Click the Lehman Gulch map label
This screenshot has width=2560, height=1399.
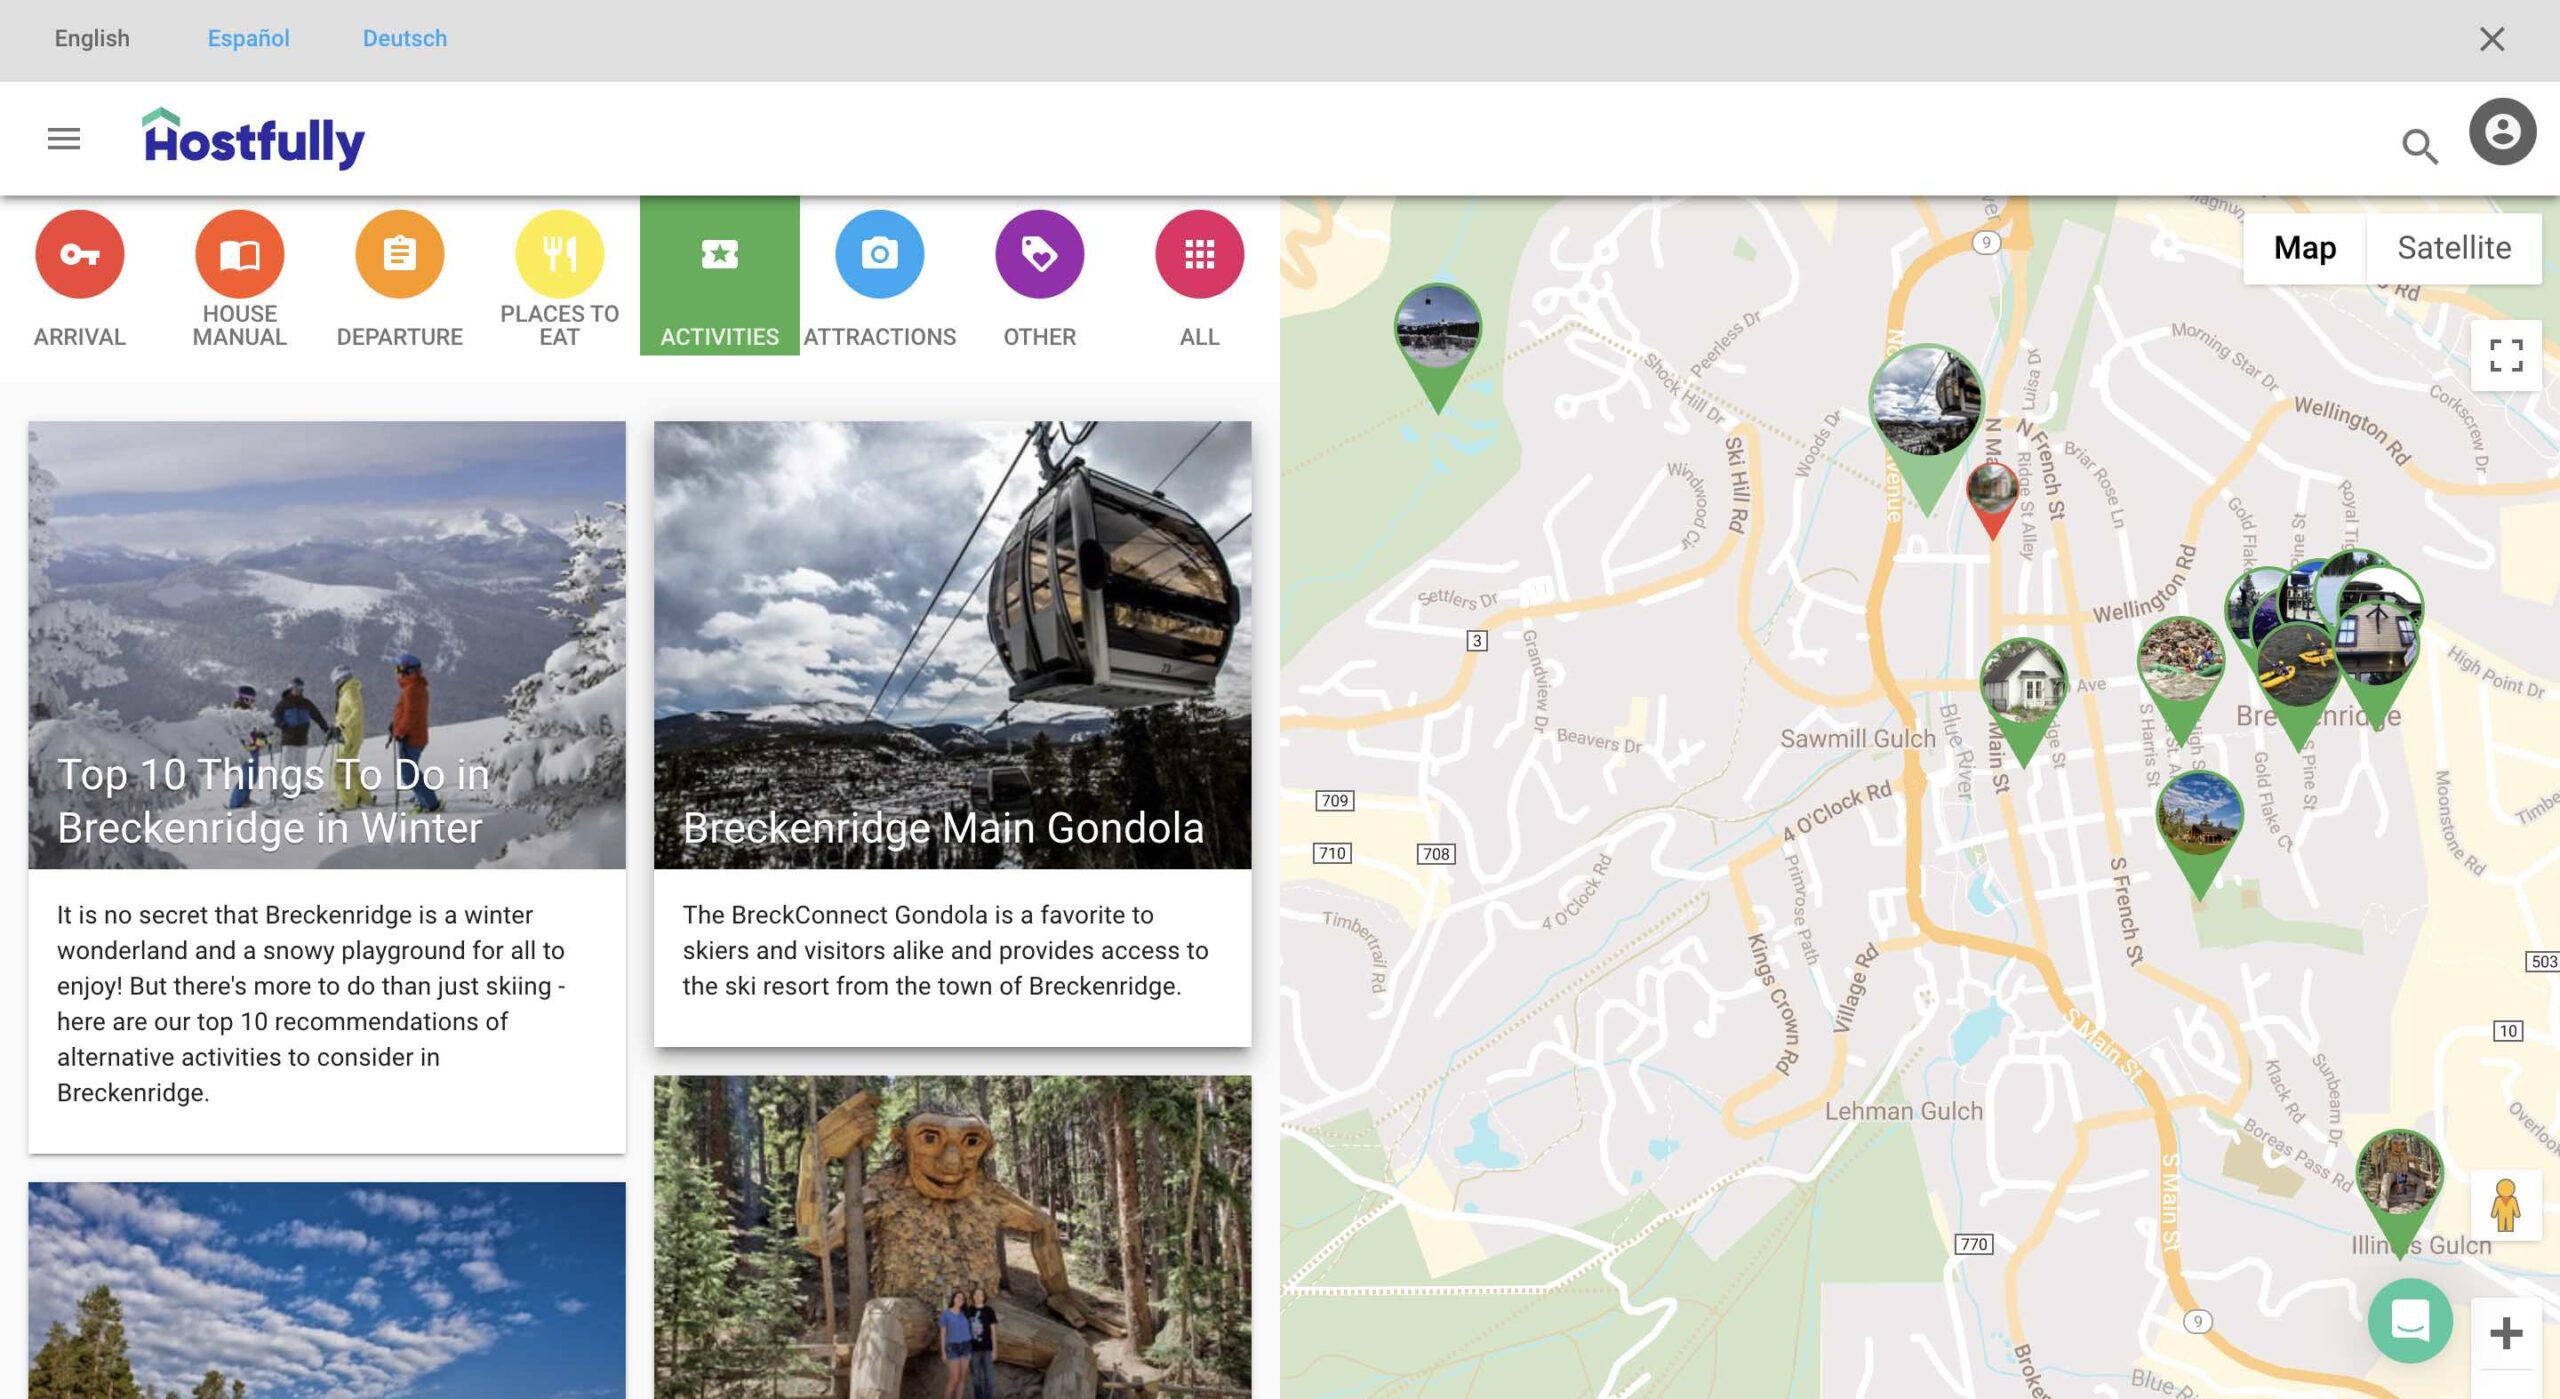coord(1903,1110)
